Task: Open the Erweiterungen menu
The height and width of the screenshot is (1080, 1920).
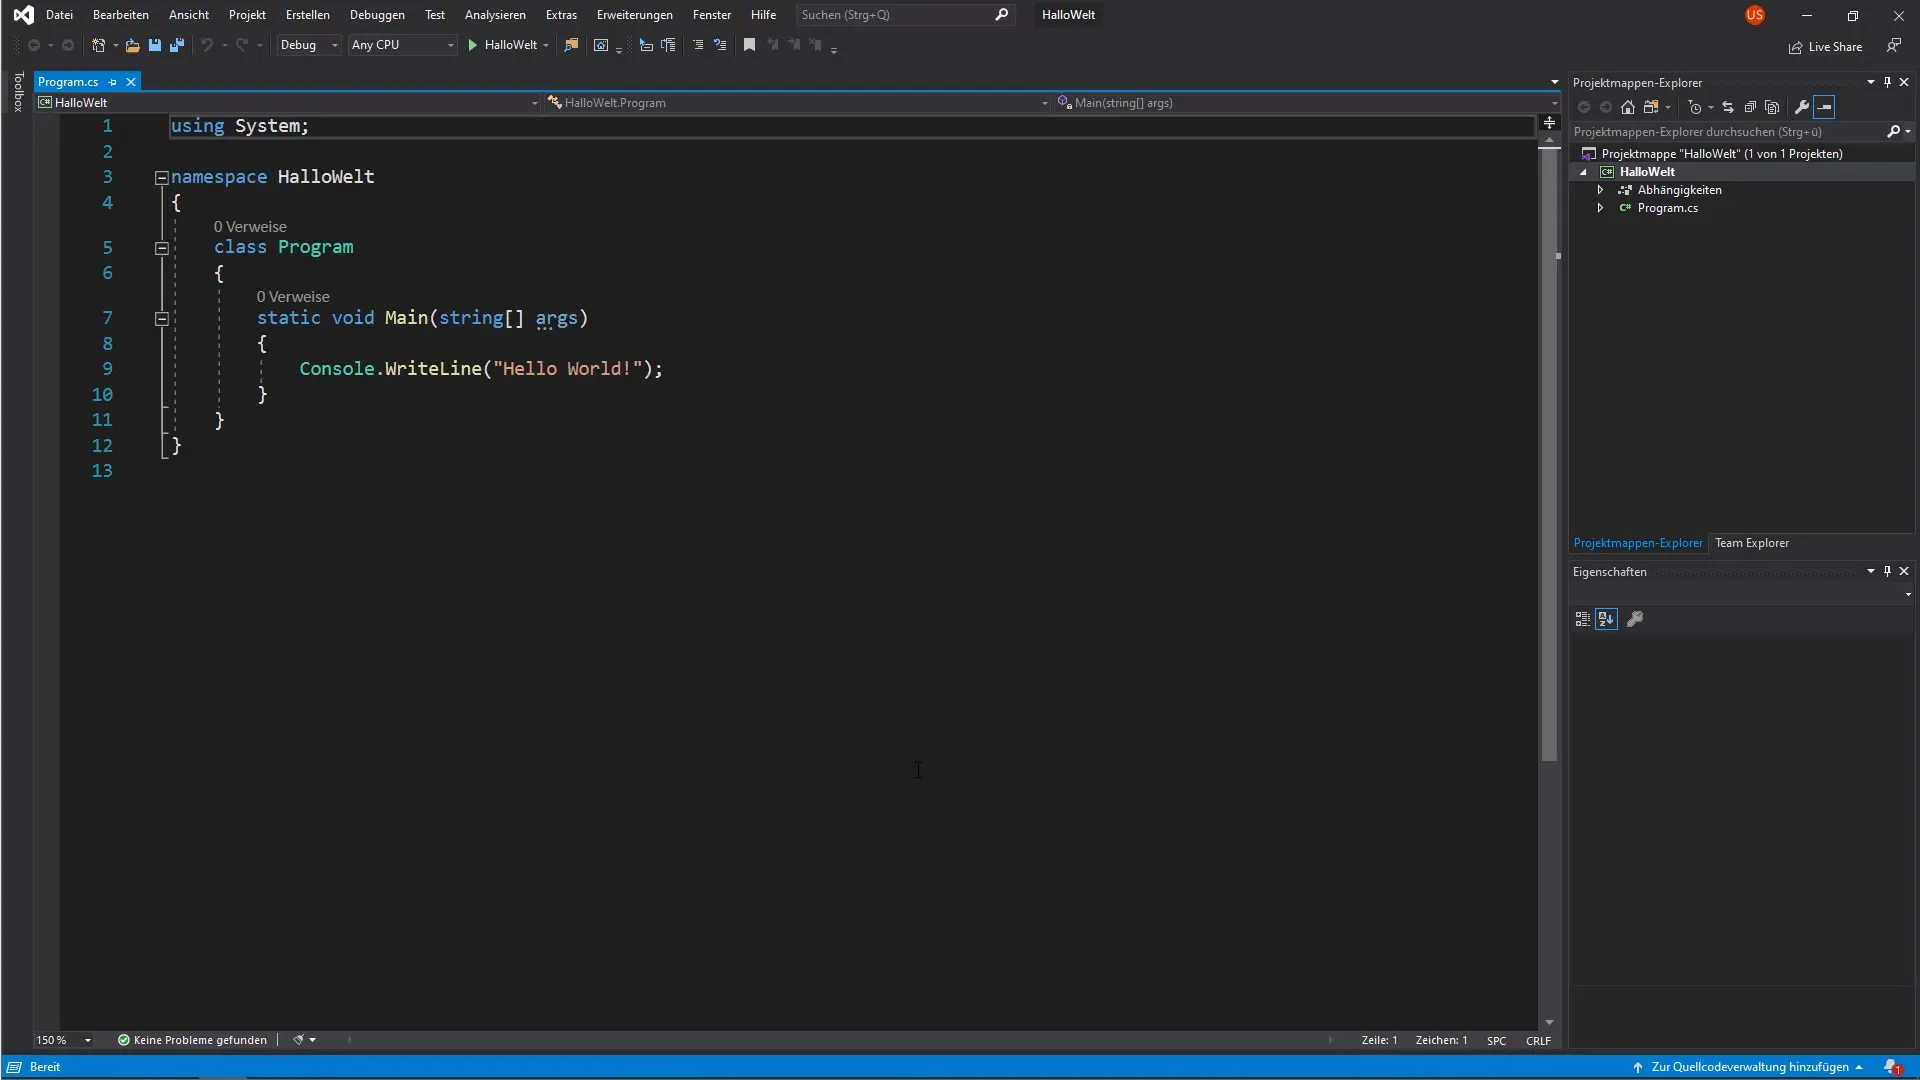Action: click(x=635, y=15)
